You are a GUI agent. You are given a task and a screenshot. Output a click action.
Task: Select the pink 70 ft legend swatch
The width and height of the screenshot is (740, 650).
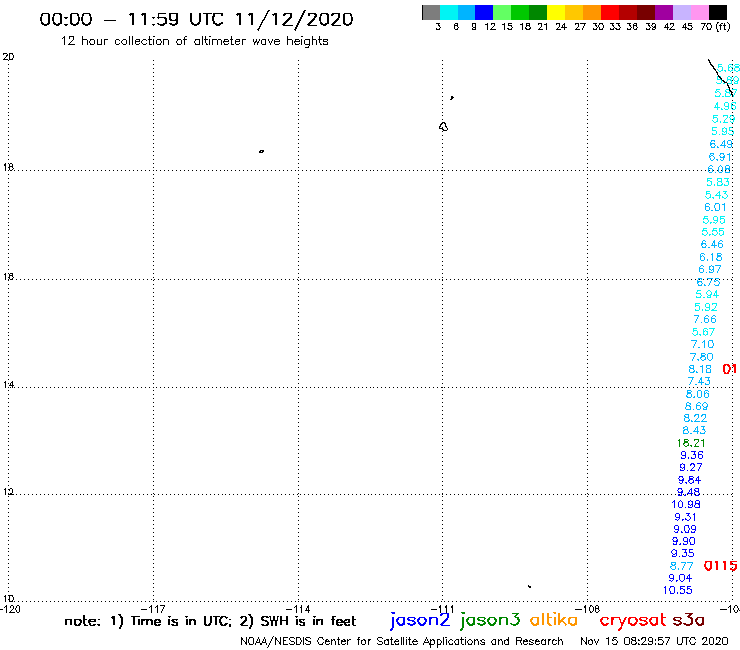[699, 12]
